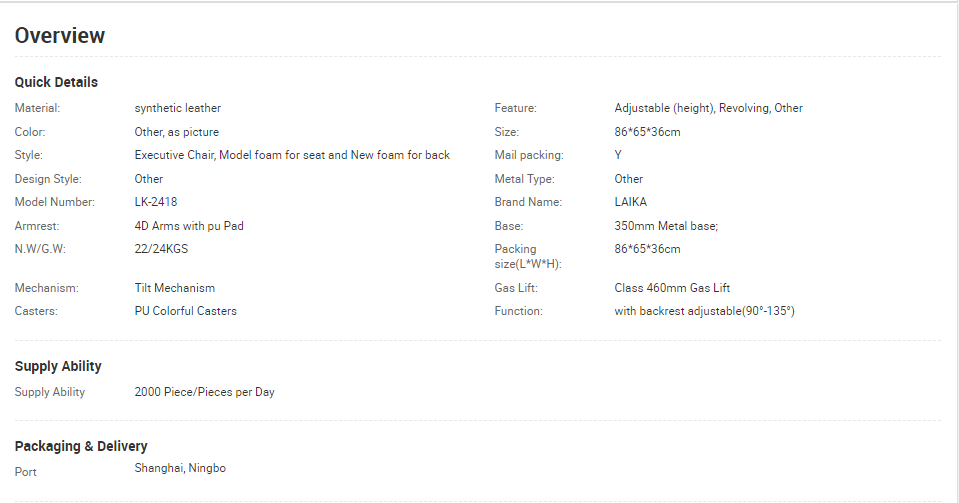Click the 4D Arms with pu Pad text
959x503 pixels.
(x=189, y=226)
